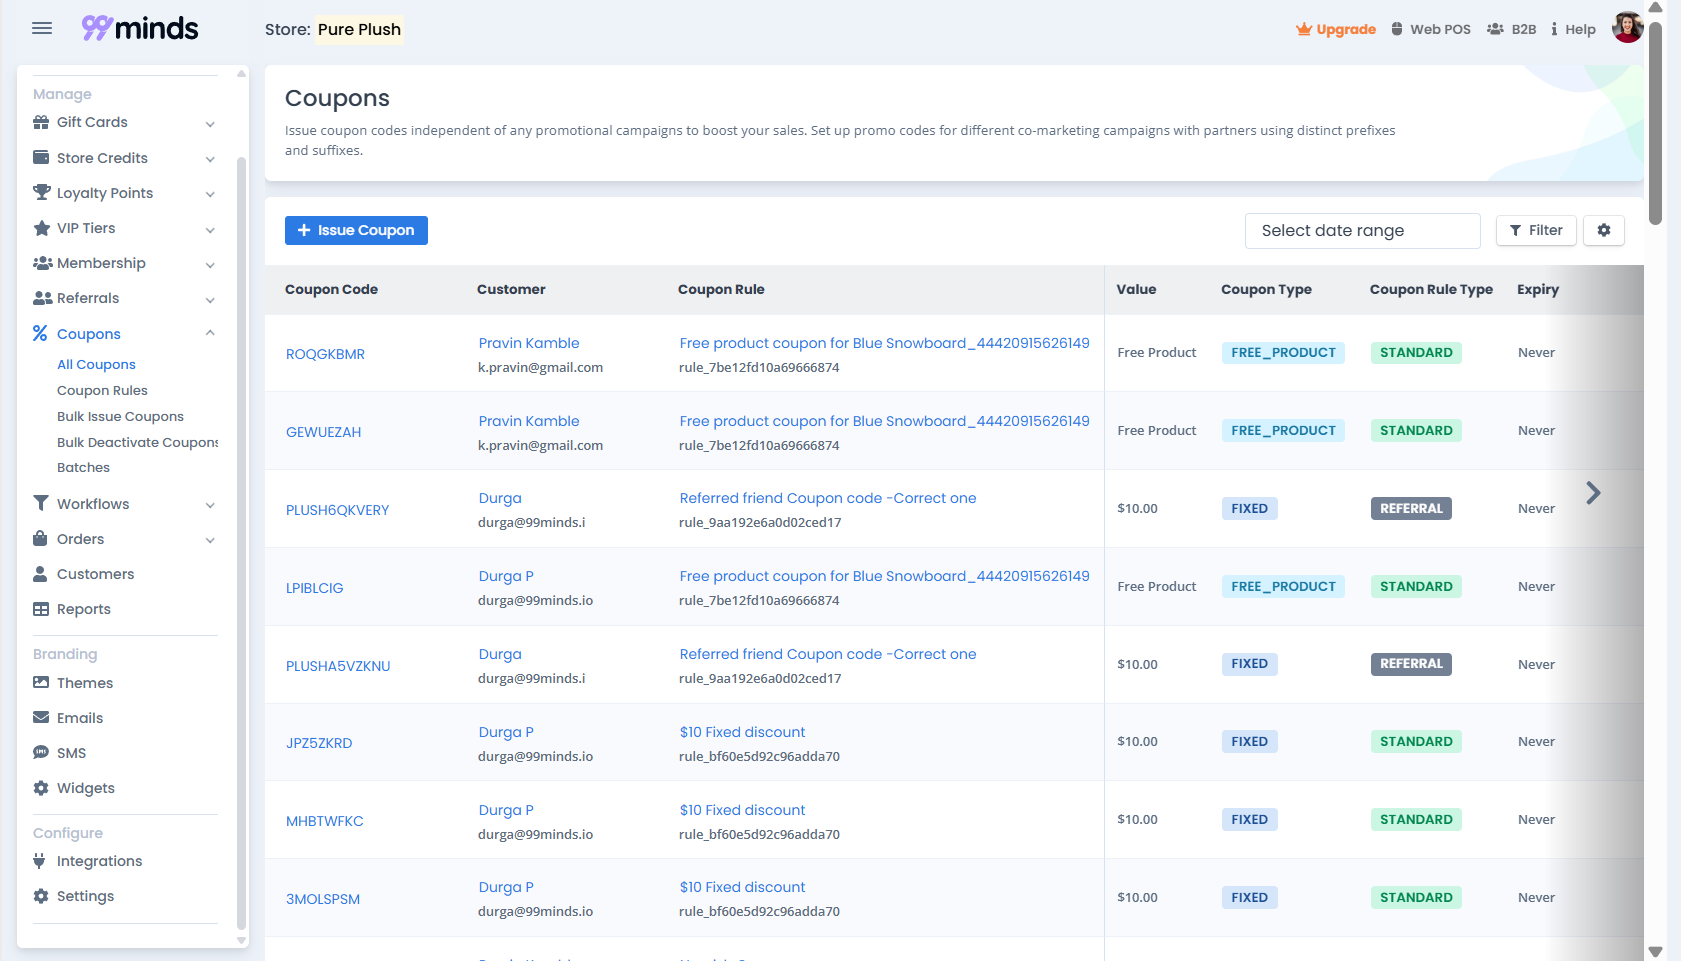Open the user profile avatar
The height and width of the screenshot is (961, 1681).
[1627, 27]
